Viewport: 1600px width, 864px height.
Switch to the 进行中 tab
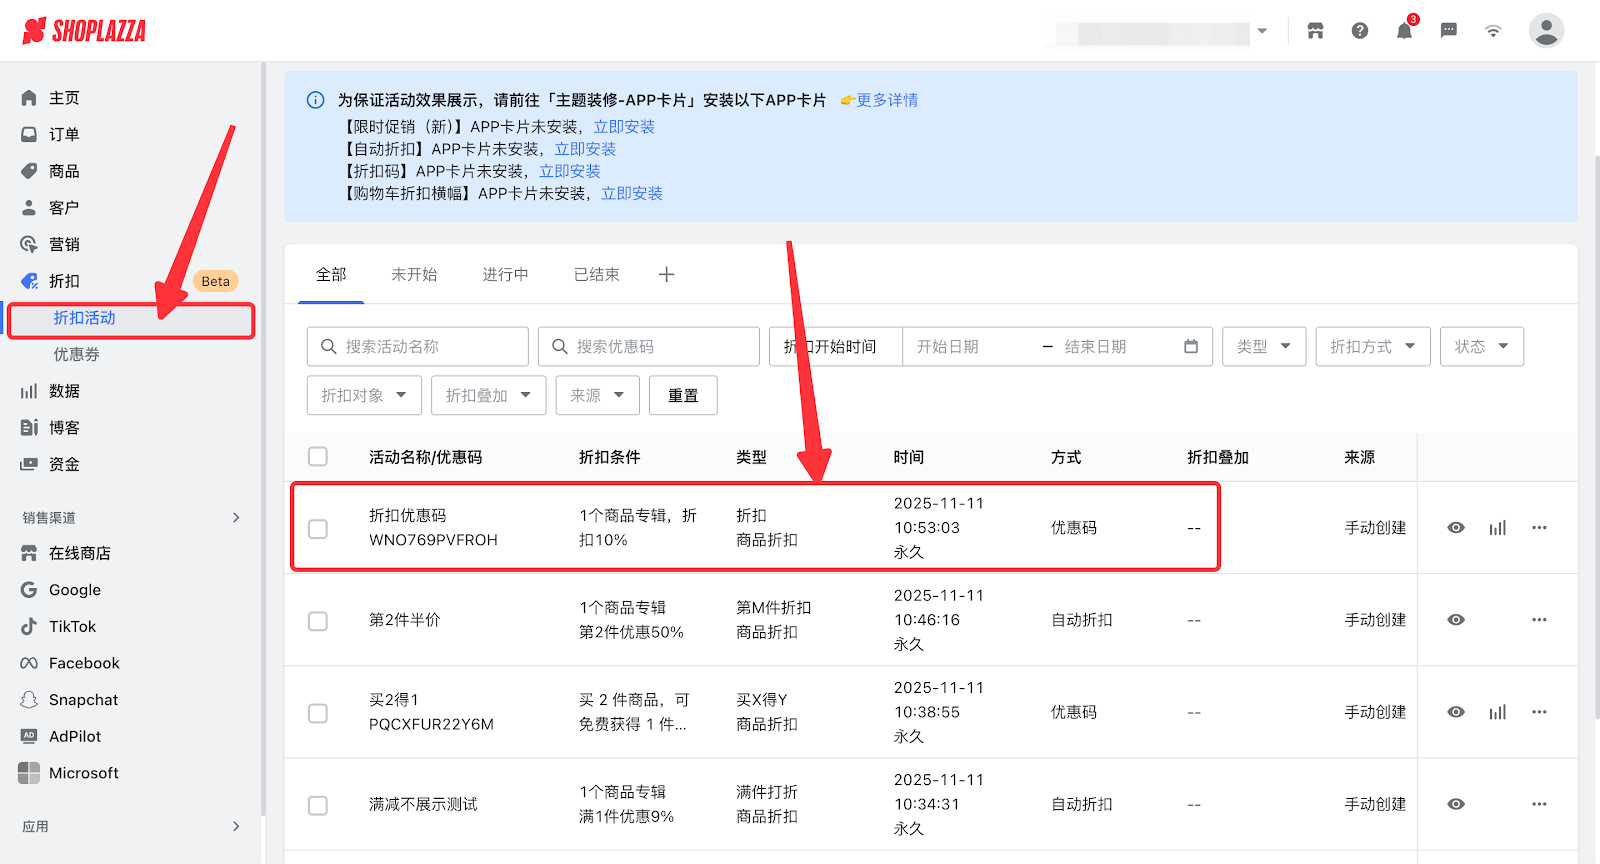[x=505, y=275]
